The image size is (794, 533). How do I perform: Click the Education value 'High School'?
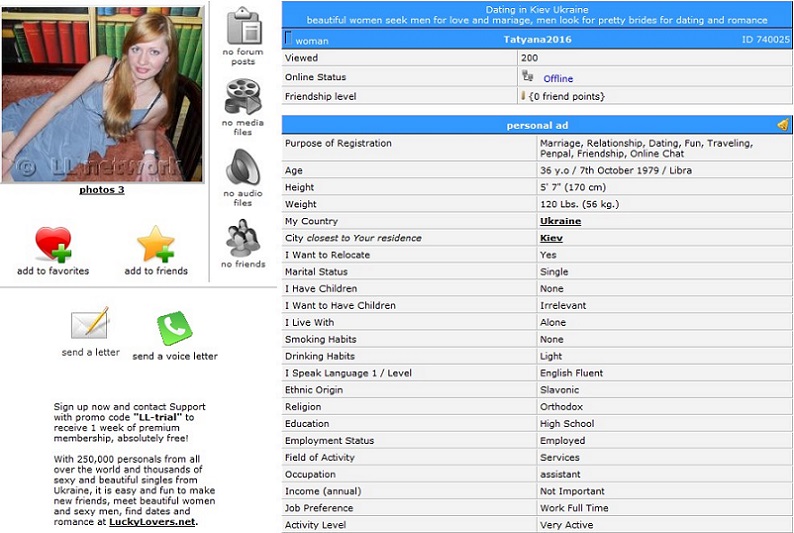pyautogui.click(x=567, y=424)
